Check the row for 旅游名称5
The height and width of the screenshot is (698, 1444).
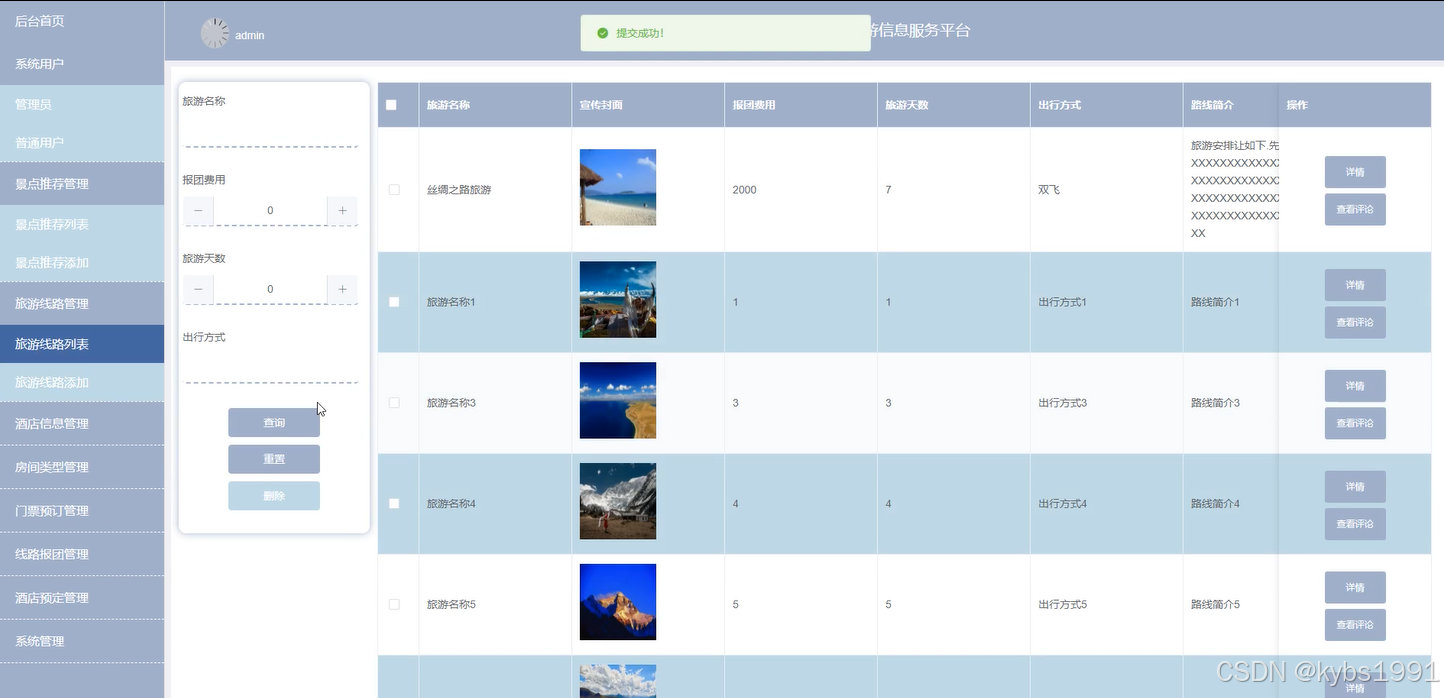pyautogui.click(x=394, y=604)
